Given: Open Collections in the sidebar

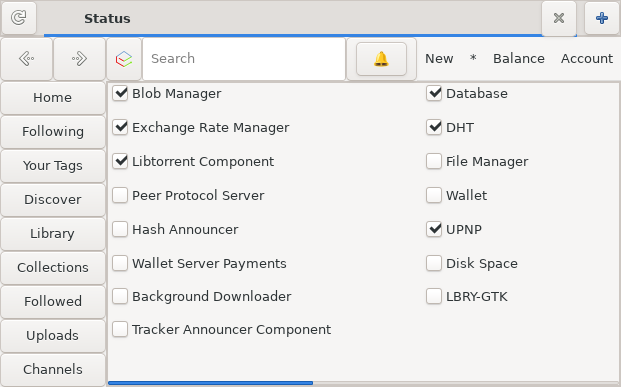Looking at the screenshot, I should click(53, 267).
